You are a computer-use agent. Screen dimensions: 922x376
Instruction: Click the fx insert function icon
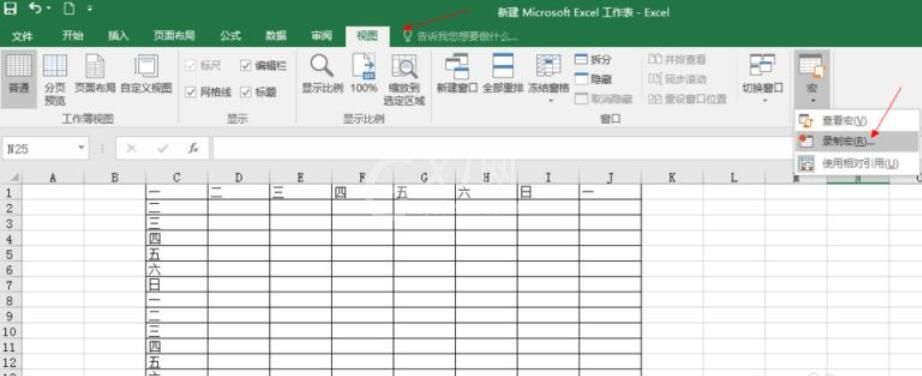pyautogui.click(x=193, y=149)
